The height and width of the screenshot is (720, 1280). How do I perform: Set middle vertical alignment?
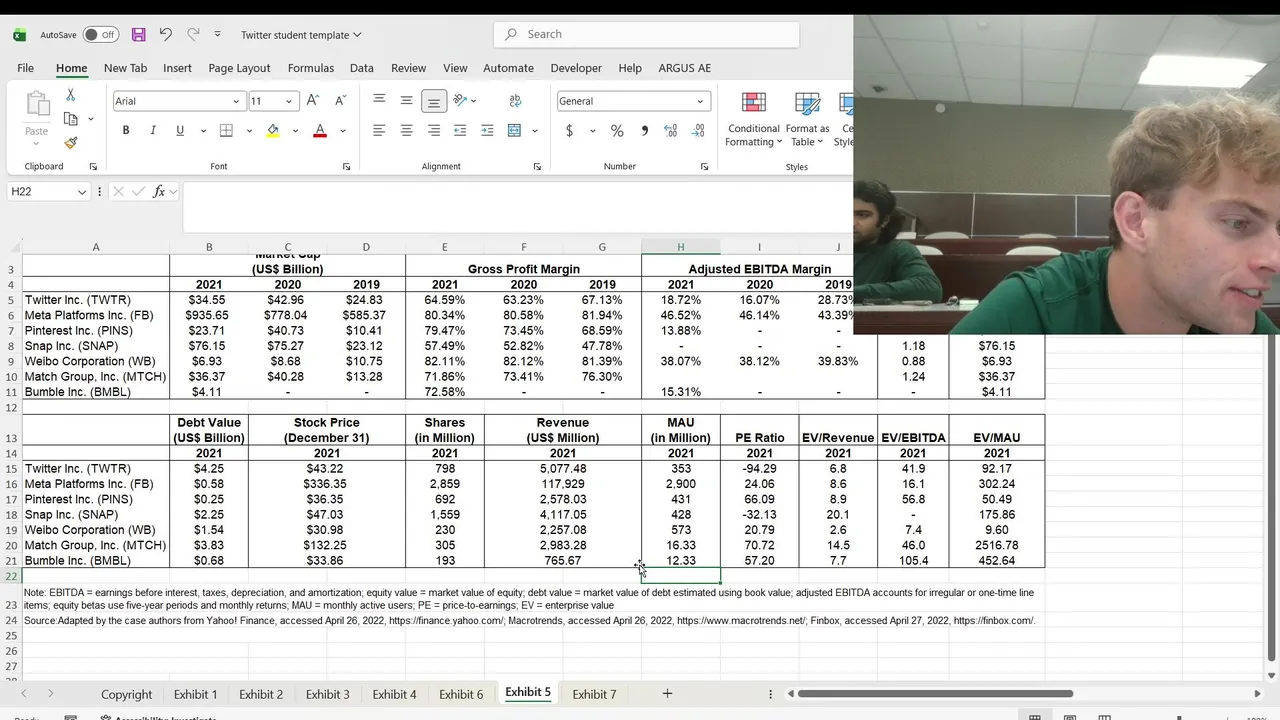[406, 100]
